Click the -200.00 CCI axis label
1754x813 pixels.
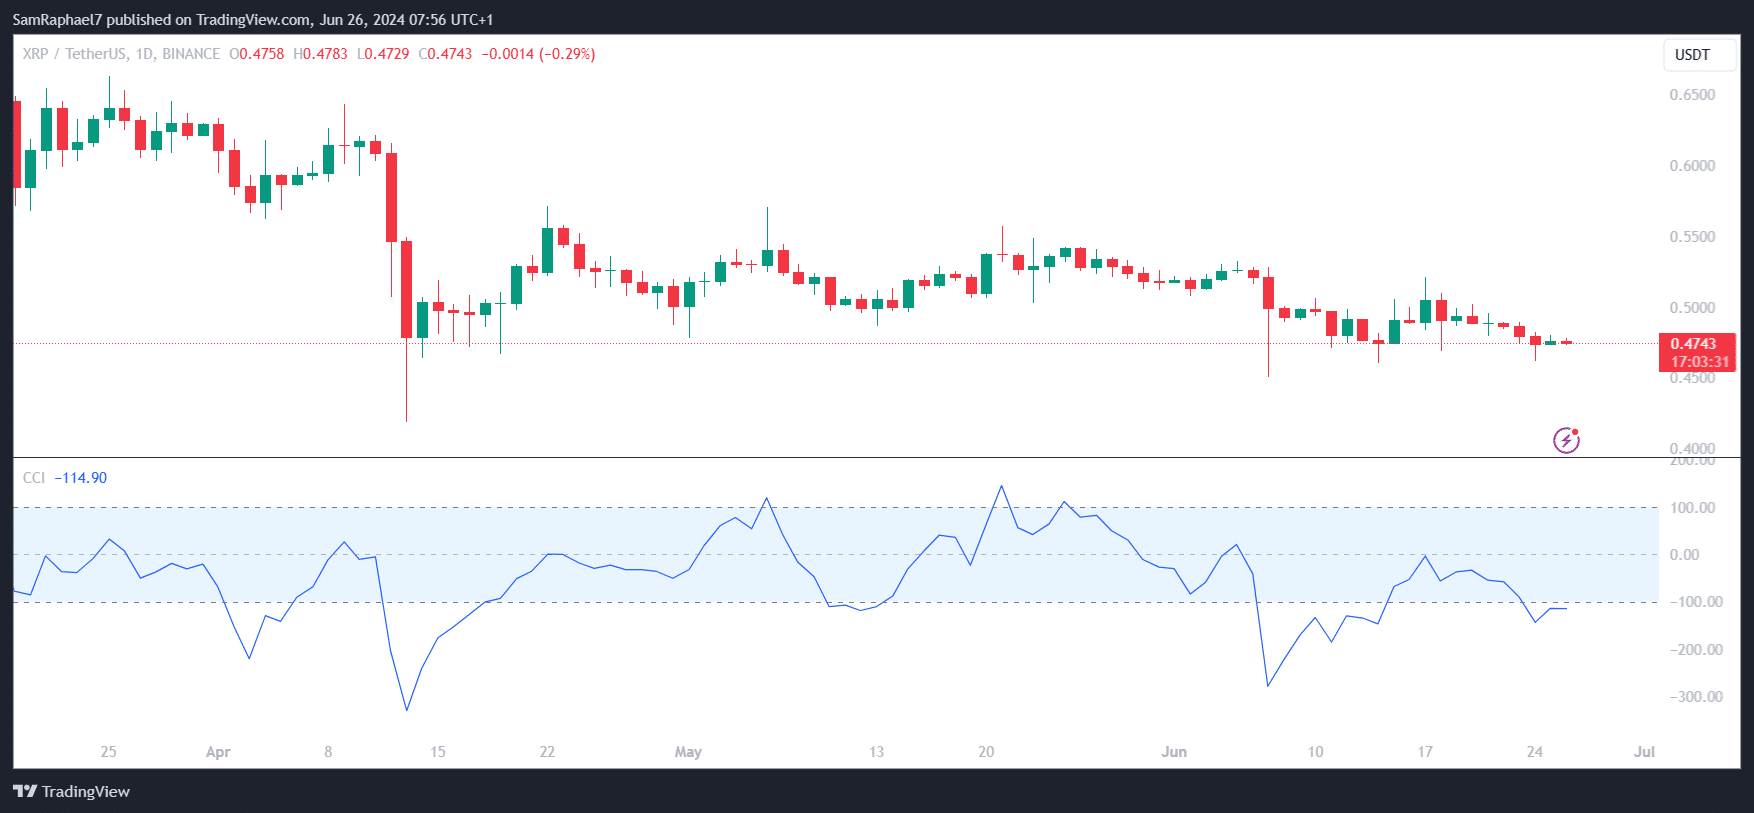pyautogui.click(x=1696, y=650)
